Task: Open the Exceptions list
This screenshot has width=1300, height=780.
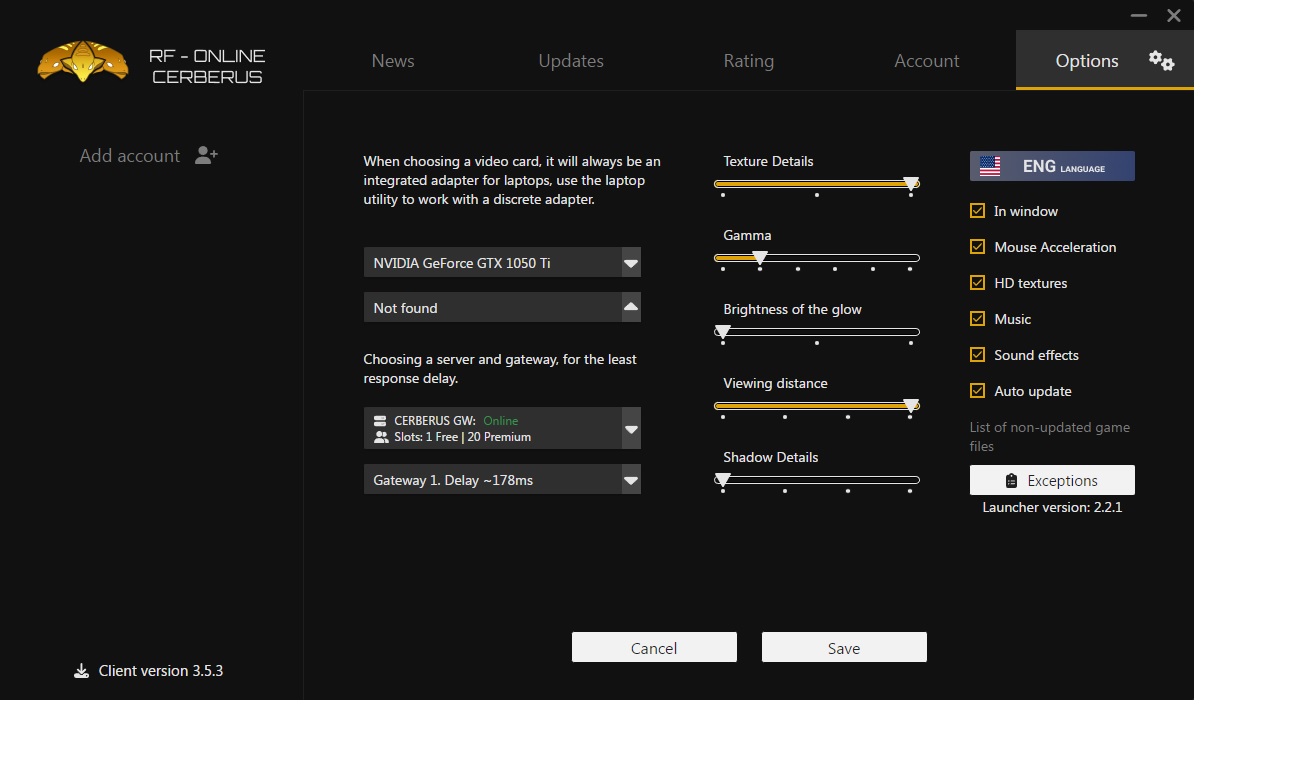Action: [x=1052, y=480]
